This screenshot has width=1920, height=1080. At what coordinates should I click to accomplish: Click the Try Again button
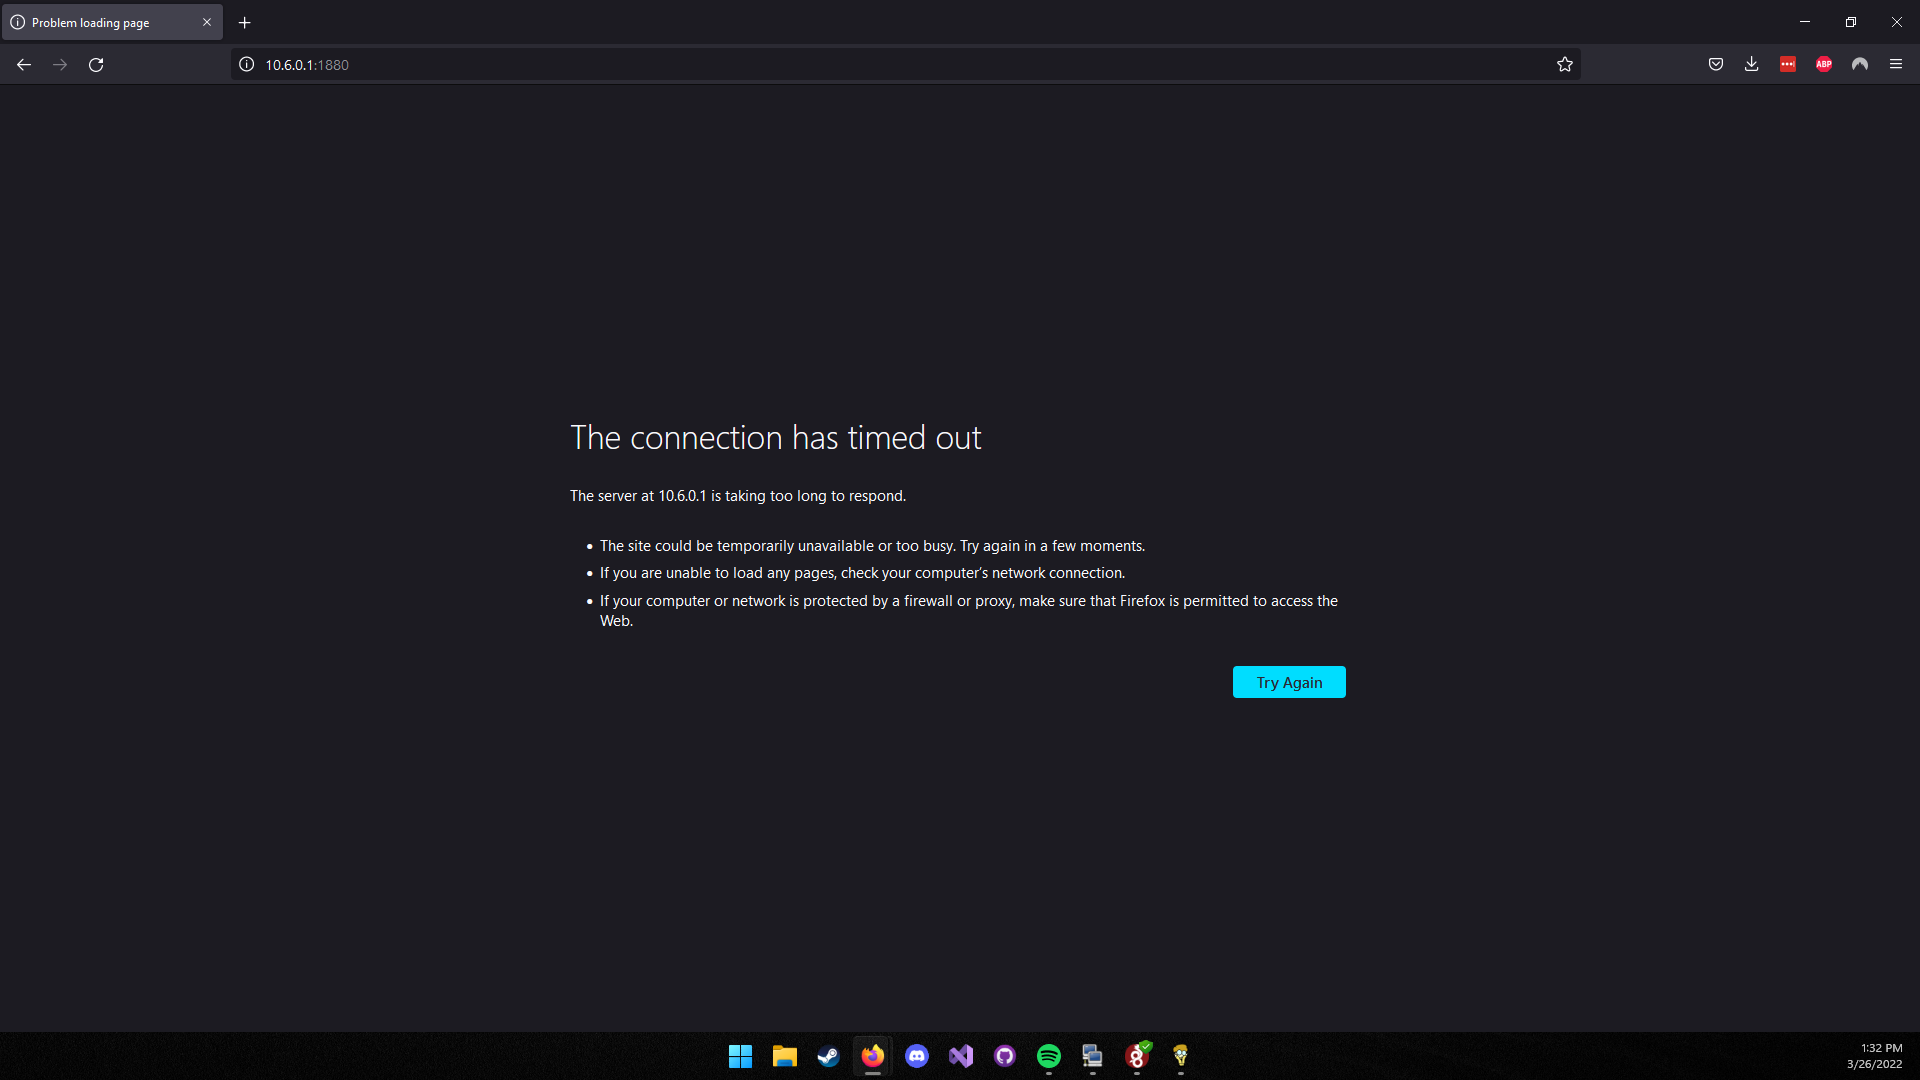[1289, 682]
